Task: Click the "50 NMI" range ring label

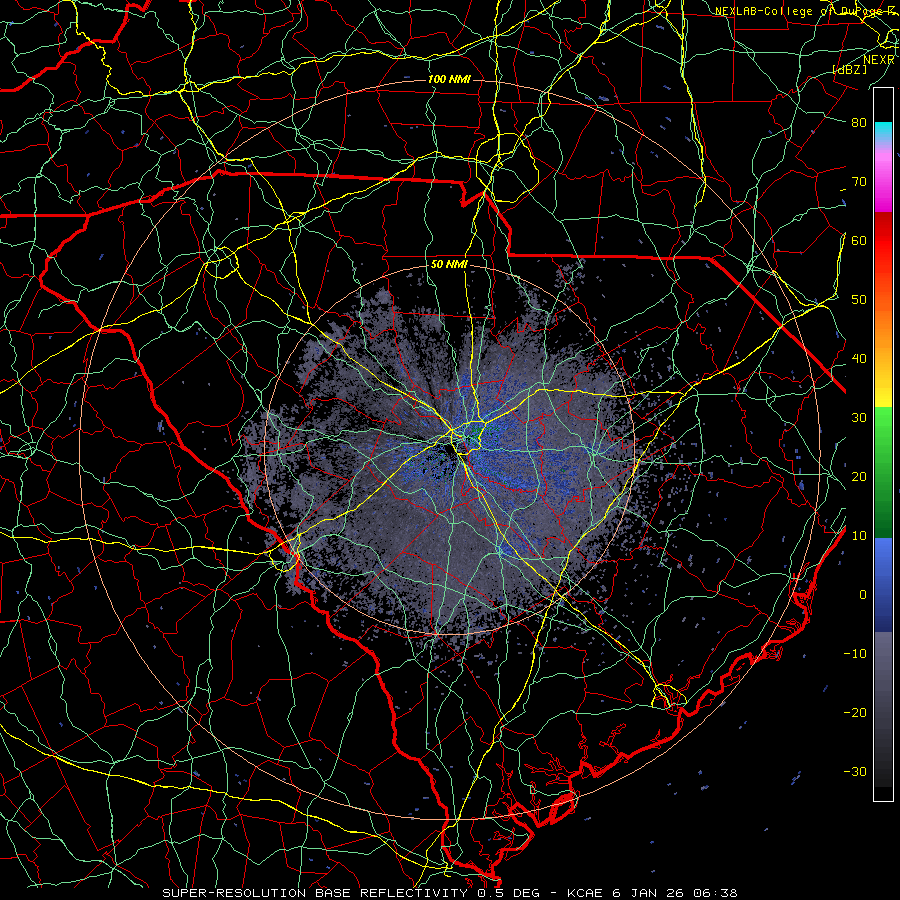Action: coord(449,265)
